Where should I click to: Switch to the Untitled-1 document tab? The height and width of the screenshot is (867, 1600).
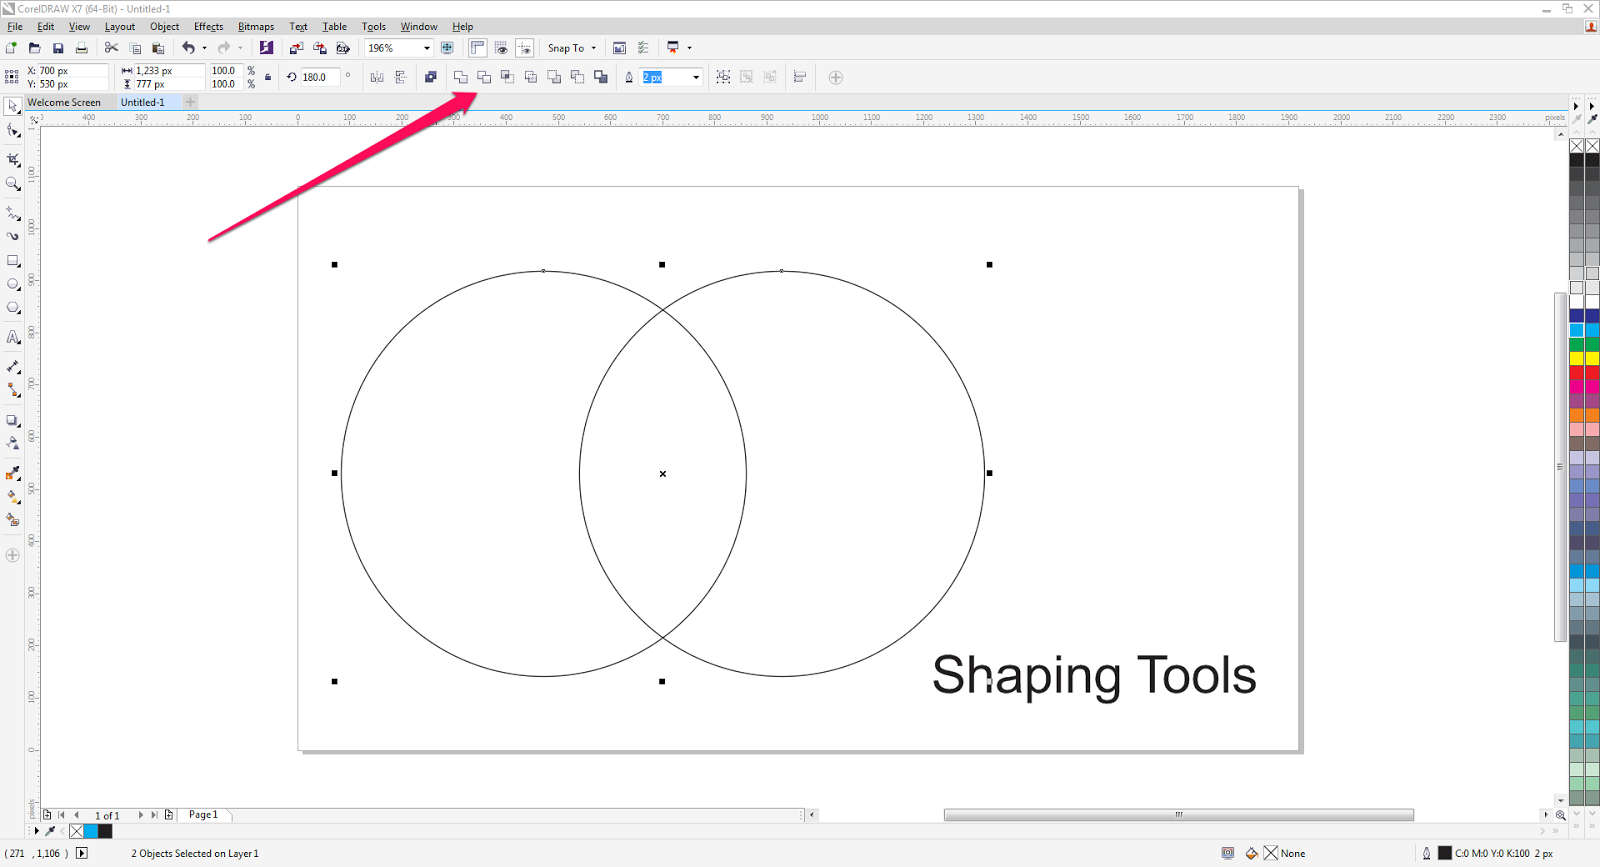[143, 102]
